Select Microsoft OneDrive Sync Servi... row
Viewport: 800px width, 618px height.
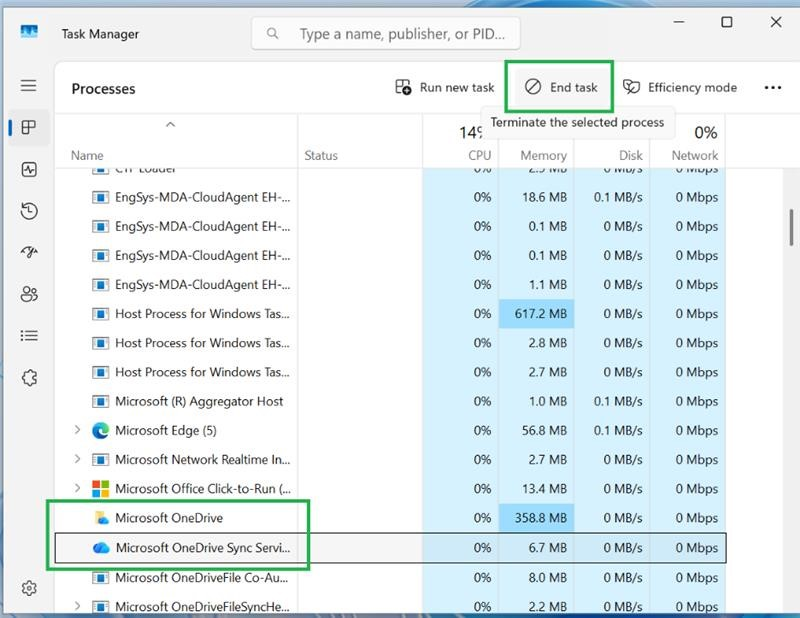[x=390, y=548]
